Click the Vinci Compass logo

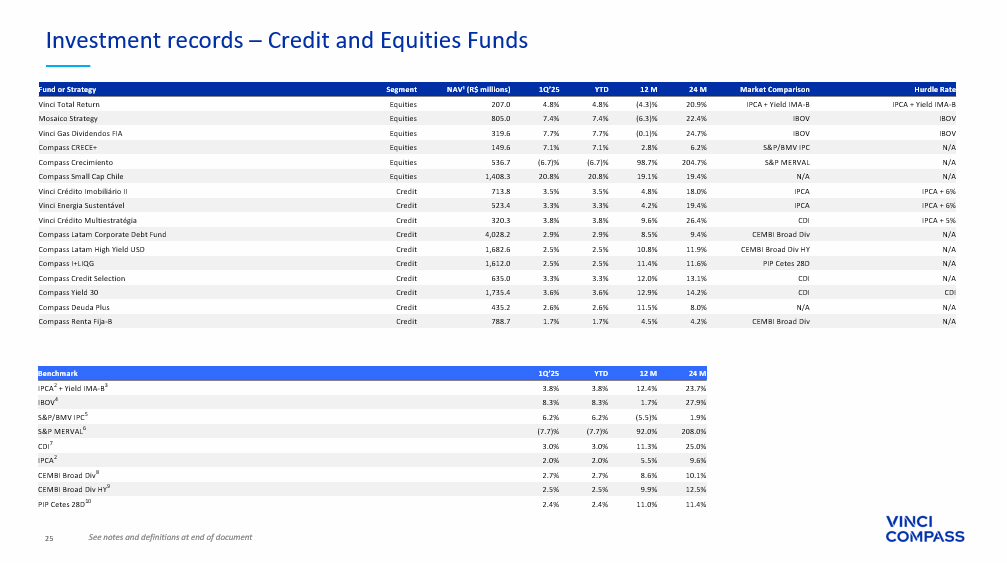point(925,530)
